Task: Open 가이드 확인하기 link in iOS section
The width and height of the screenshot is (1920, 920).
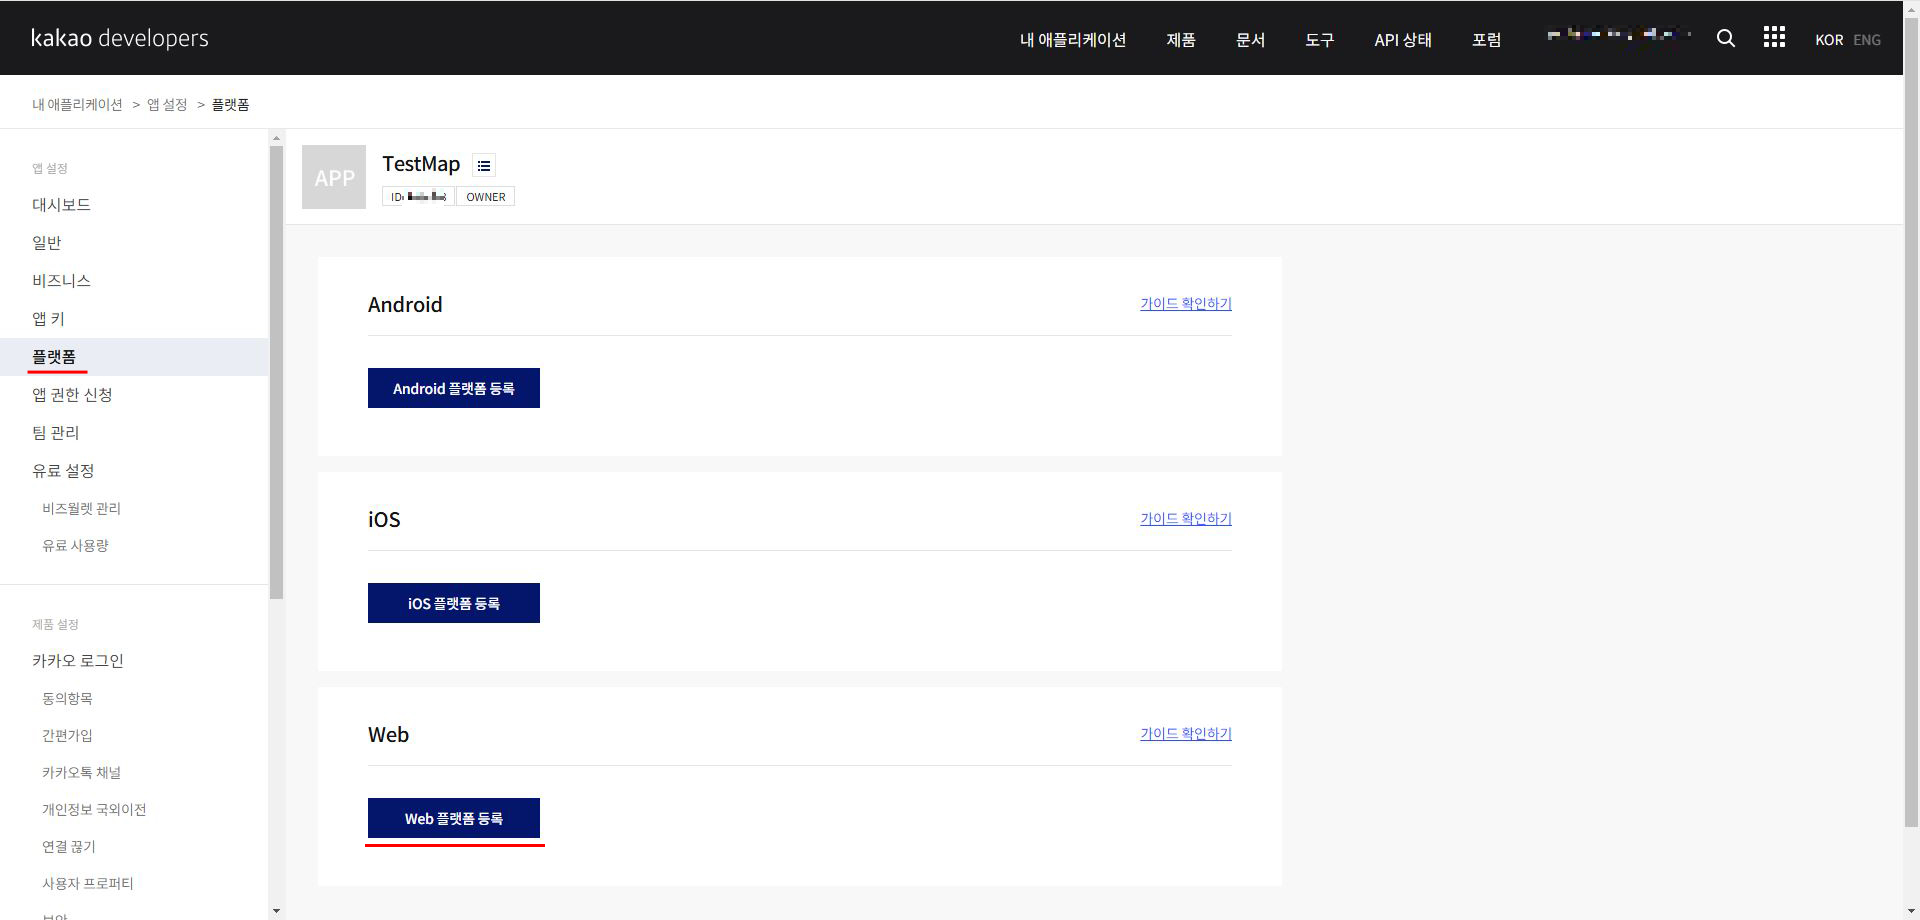Action: point(1186,518)
